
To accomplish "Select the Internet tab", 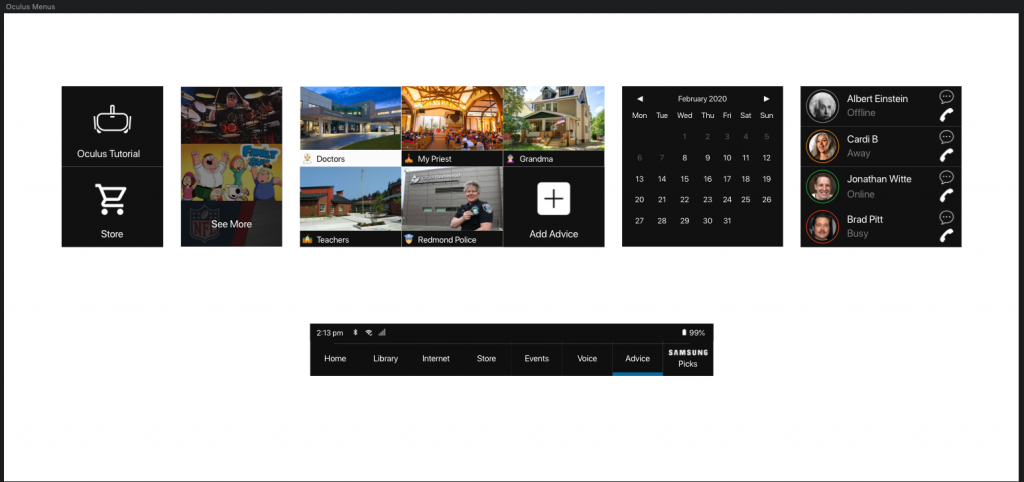I will coord(436,359).
